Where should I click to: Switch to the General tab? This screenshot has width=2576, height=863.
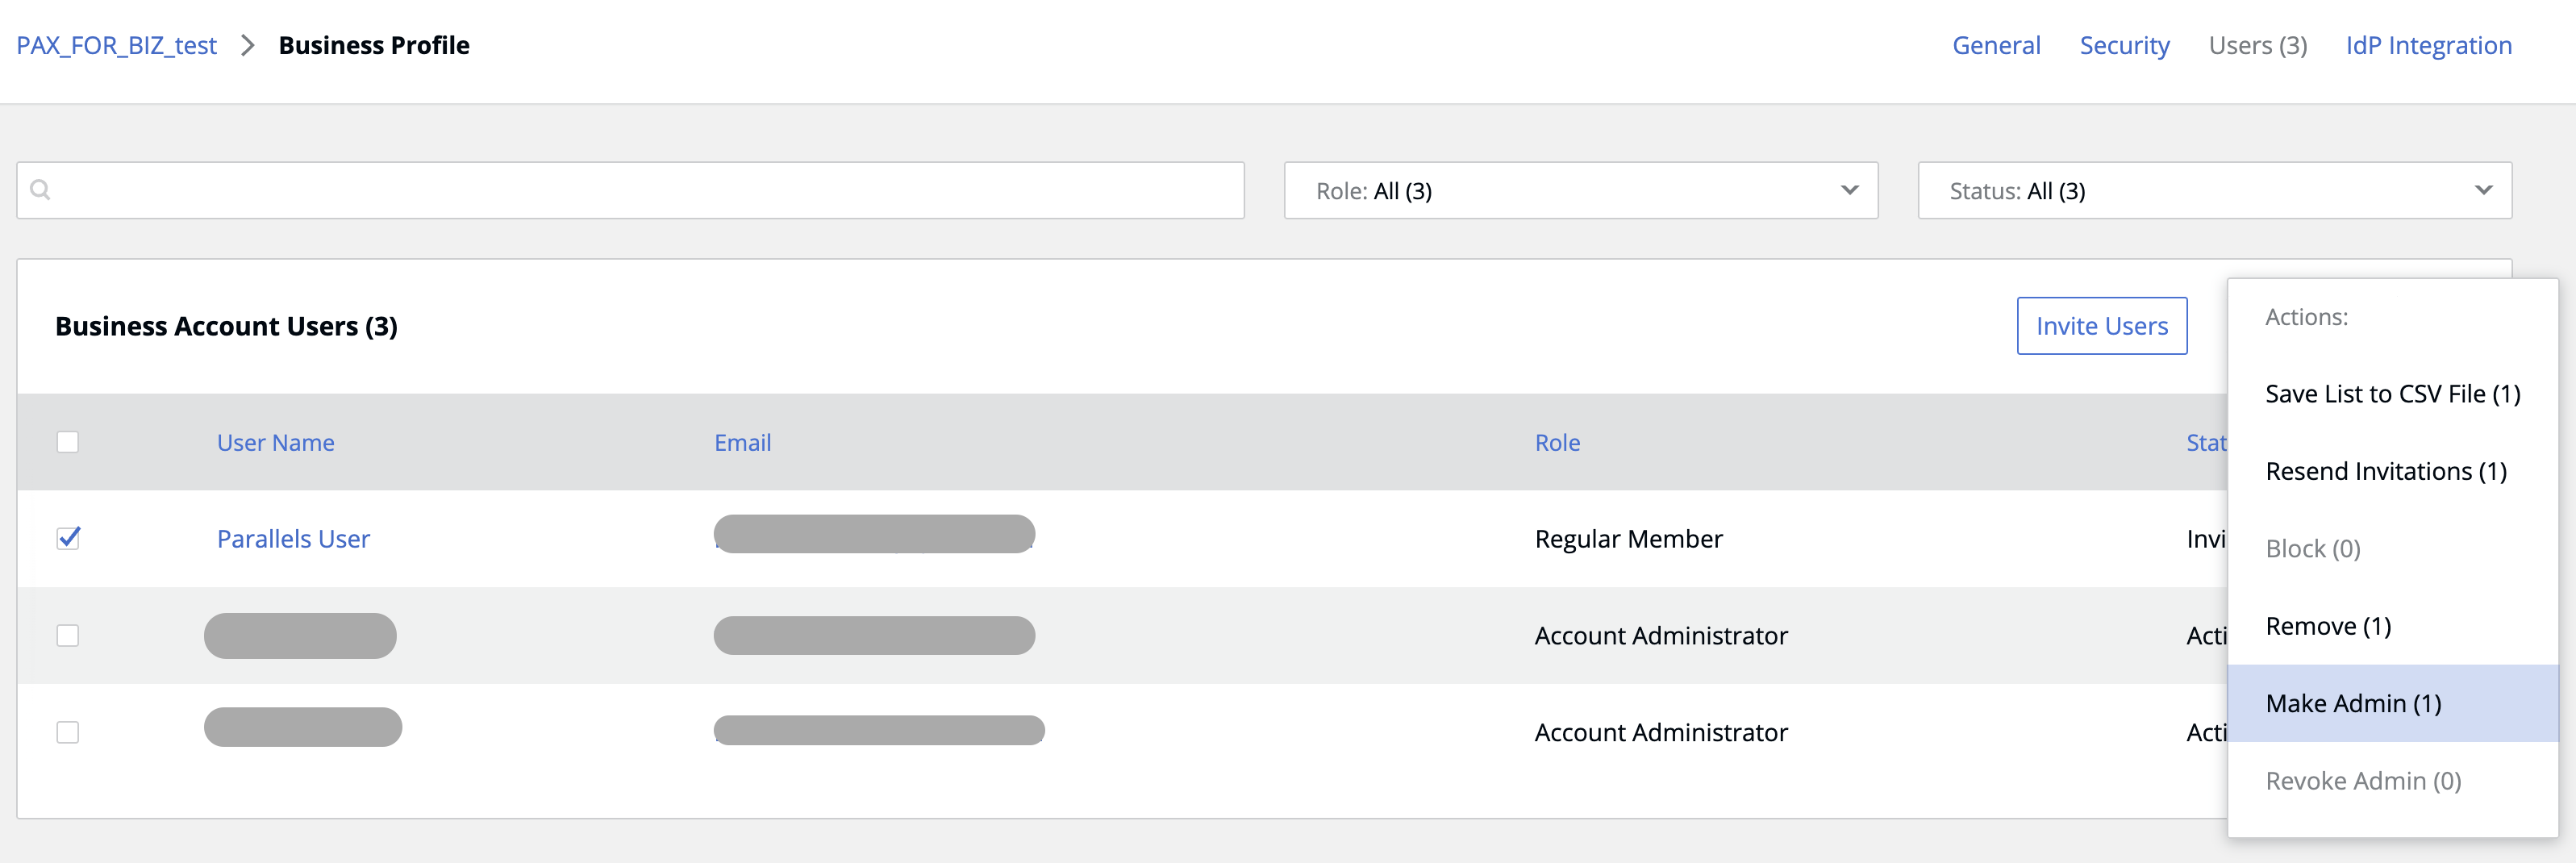tap(1996, 46)
